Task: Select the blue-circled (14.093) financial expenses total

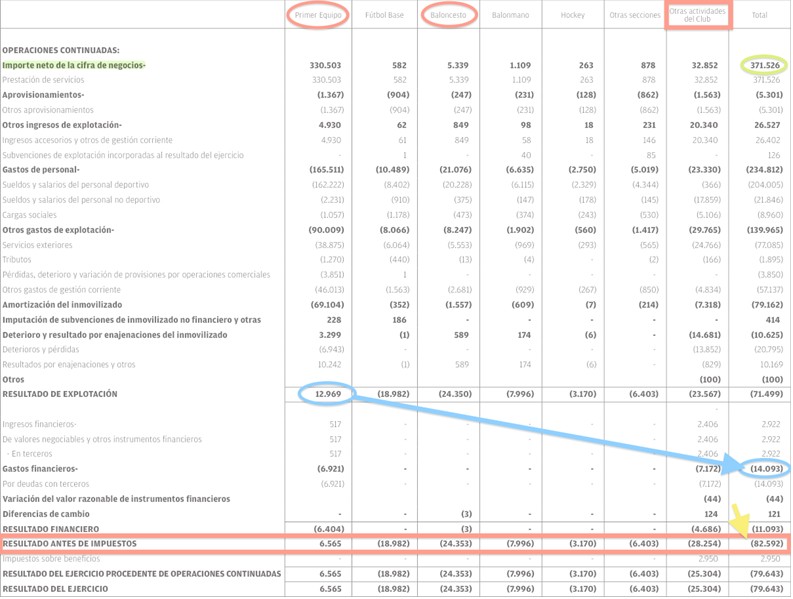Action: [x=764, y=468]
